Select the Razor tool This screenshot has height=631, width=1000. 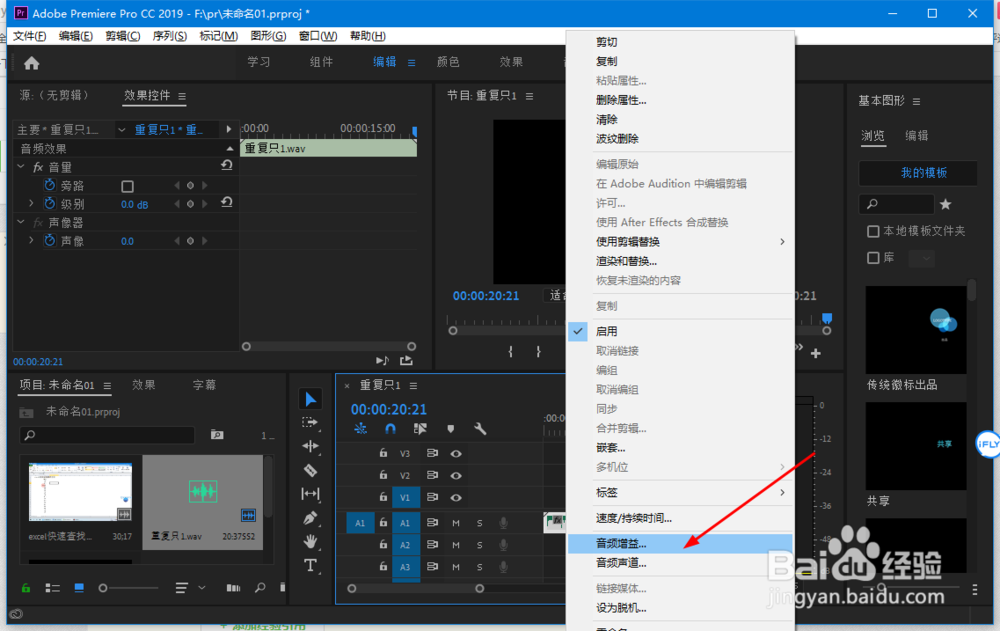tap(310, 470)
